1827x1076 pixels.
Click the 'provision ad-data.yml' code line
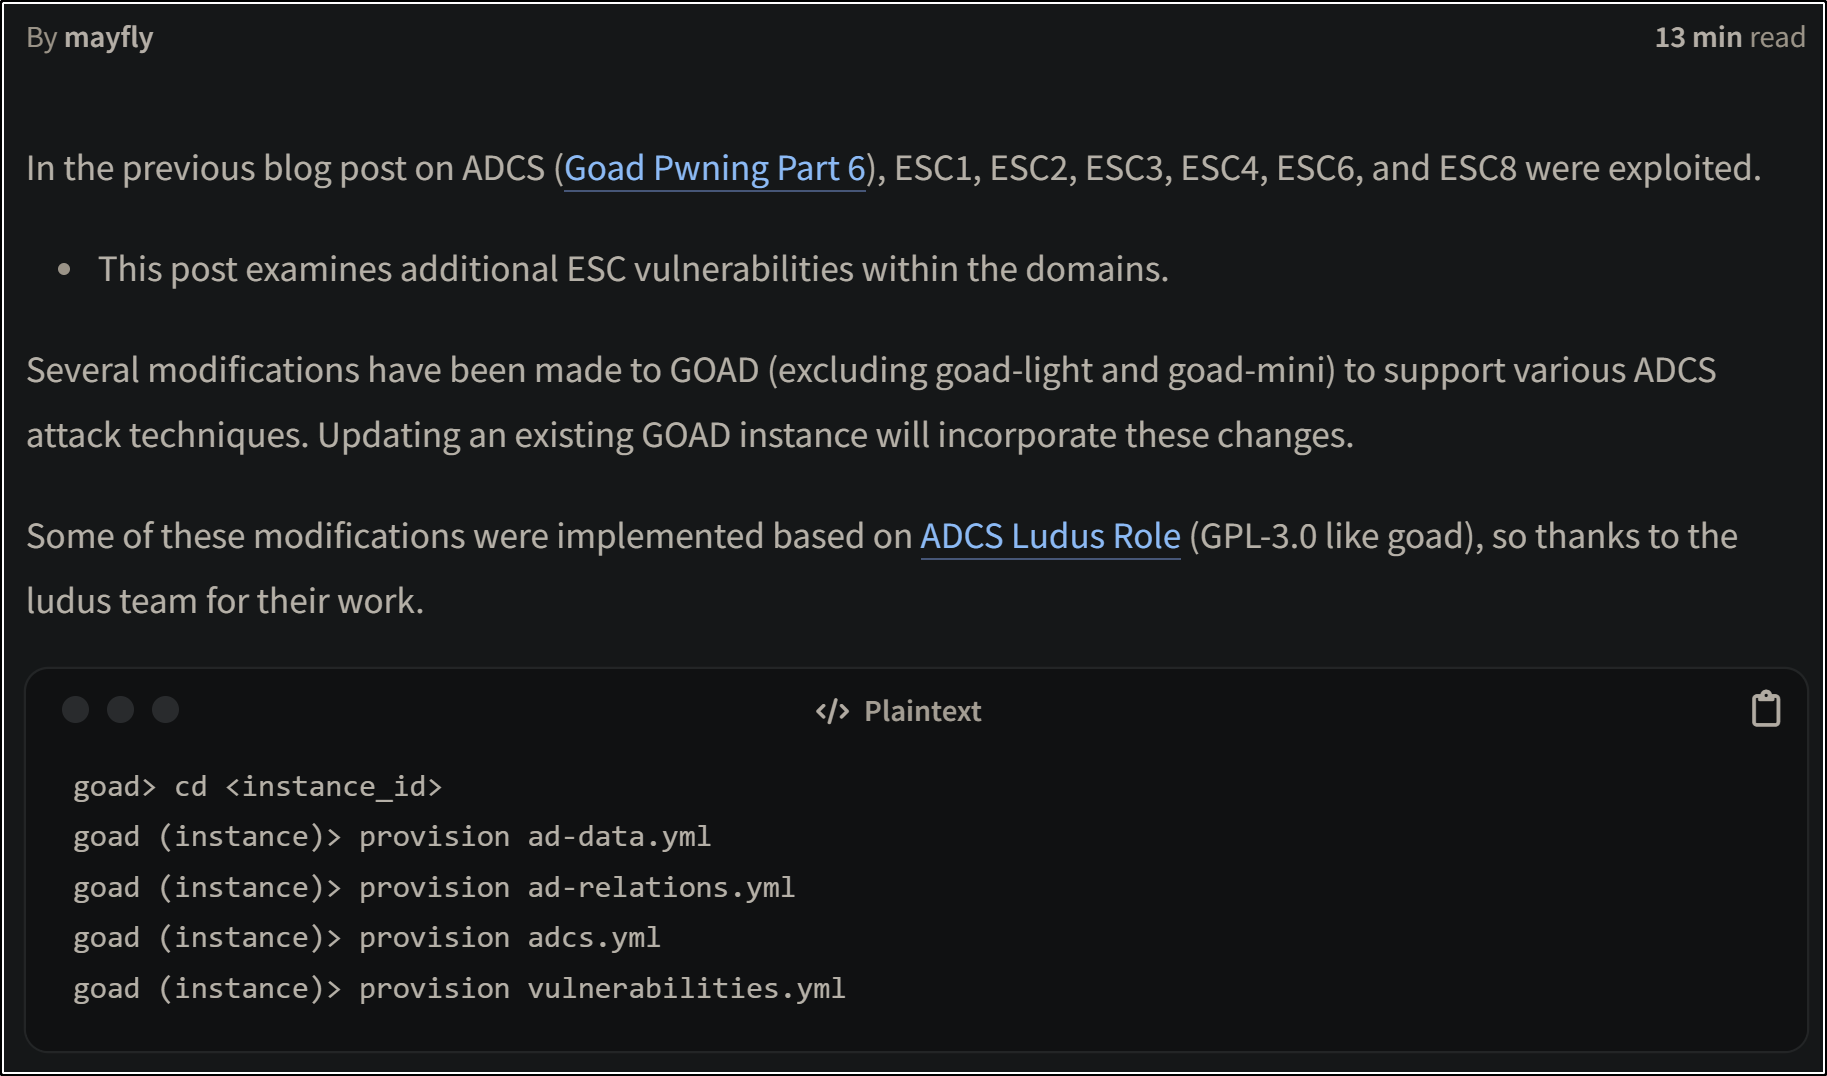tap(392, 837)
